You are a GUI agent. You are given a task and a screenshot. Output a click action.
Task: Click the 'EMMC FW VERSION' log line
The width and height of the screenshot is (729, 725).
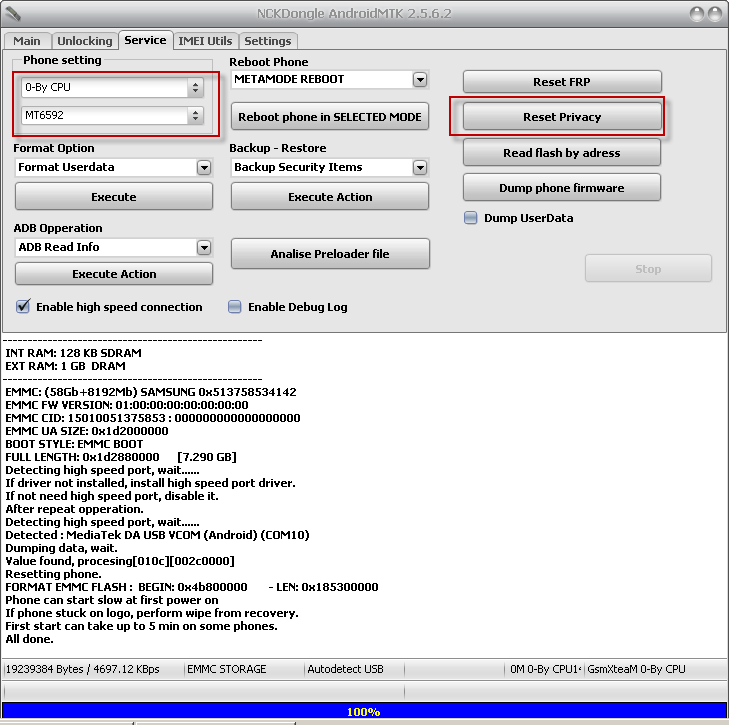click(x=127, y=405)
